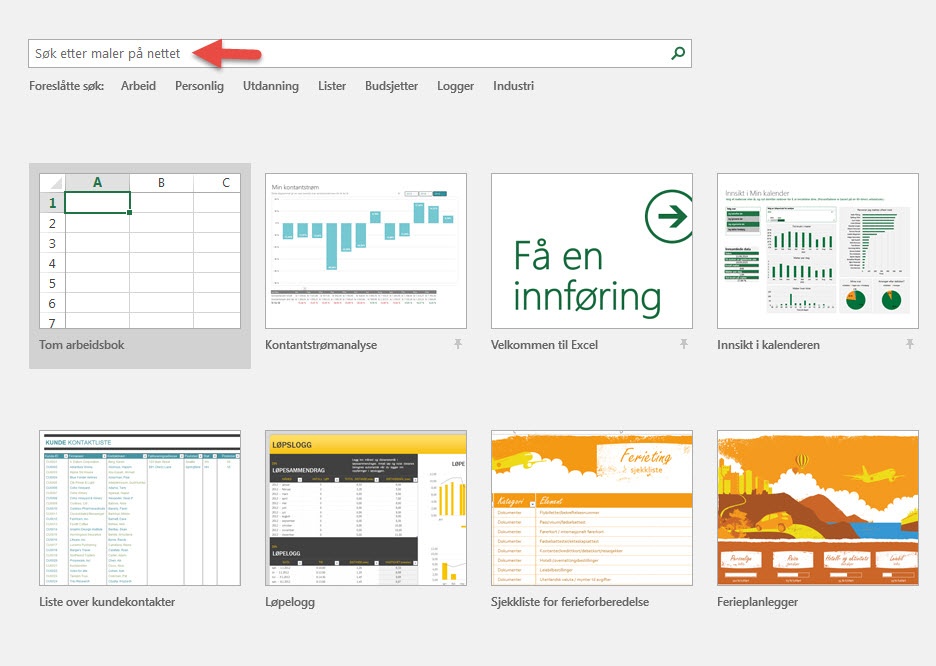Select the 'Budsjetter' suggested search
Image resolution: width=936 pixels, height=666 pixels.
391,86
